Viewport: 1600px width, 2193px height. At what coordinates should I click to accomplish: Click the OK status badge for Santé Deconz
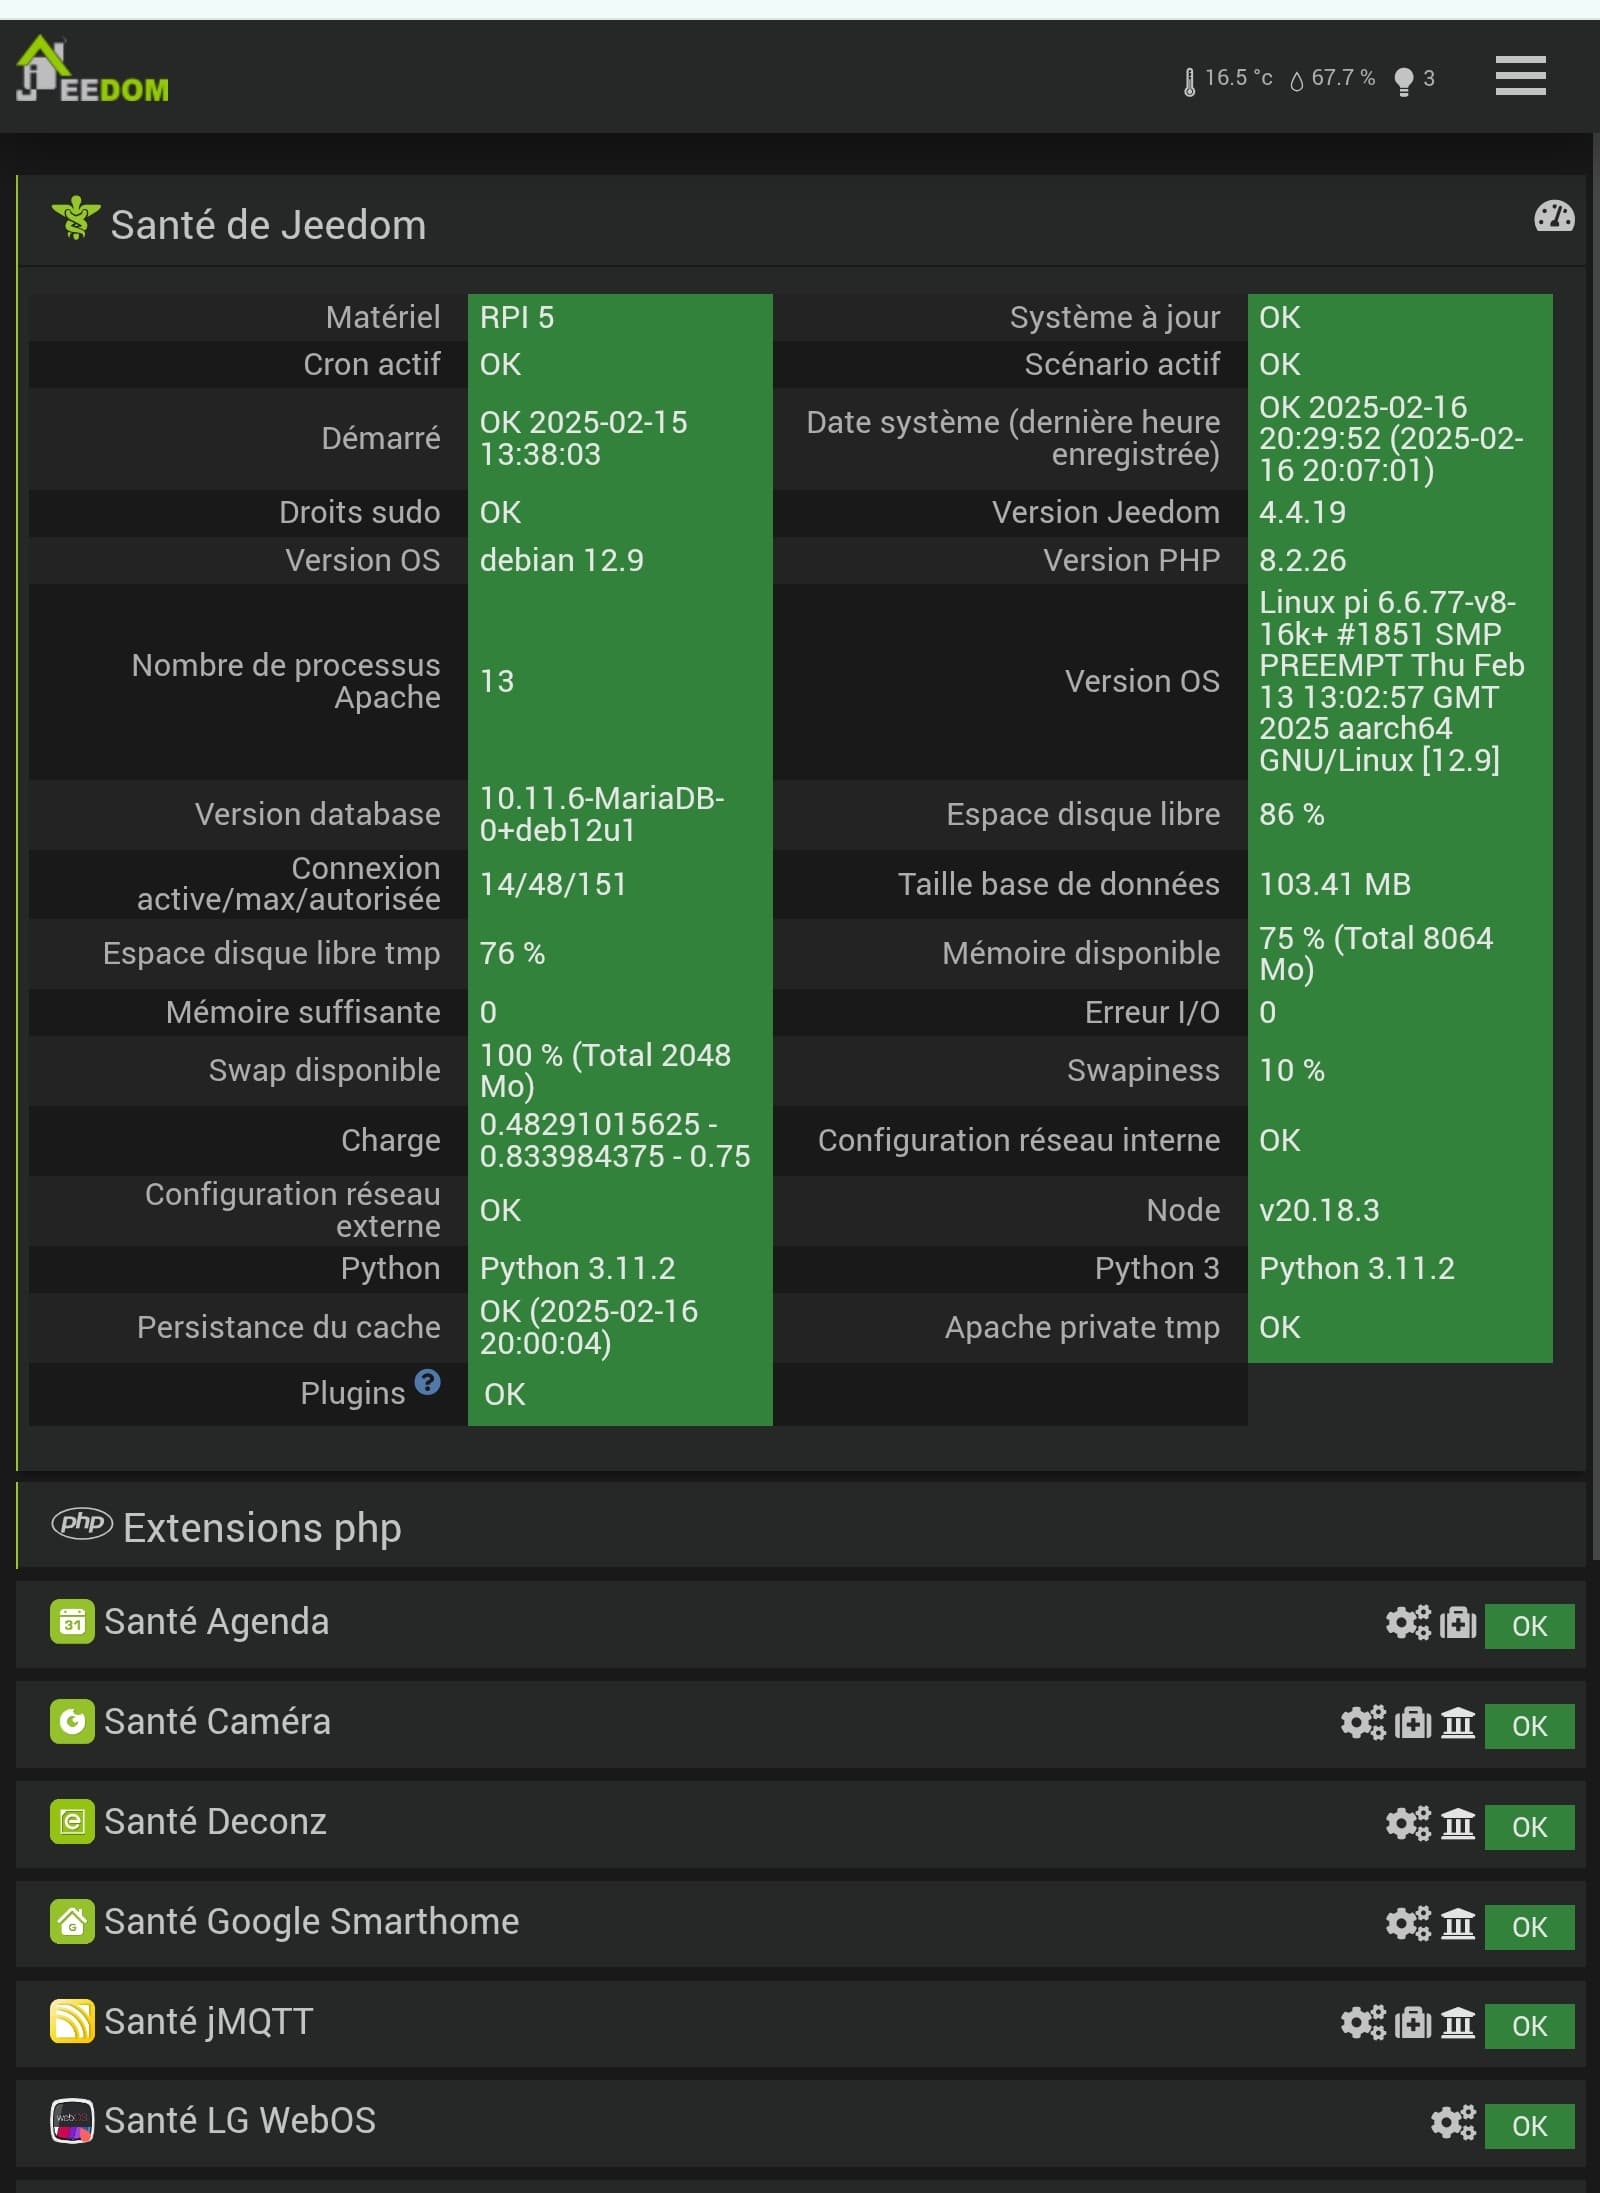tap(1529, 1827)
